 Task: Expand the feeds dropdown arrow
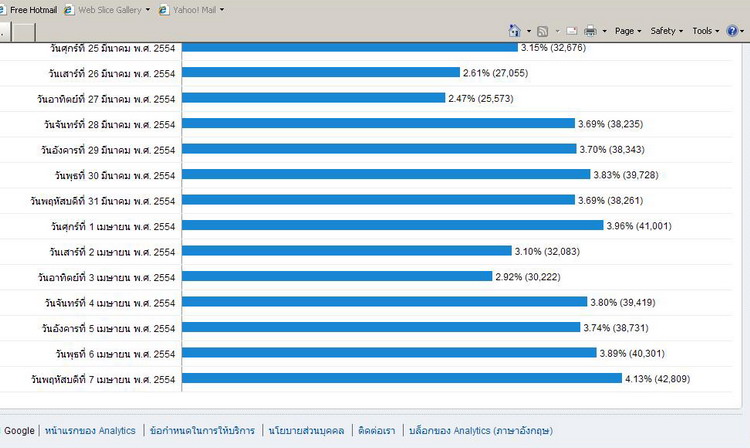pos(557,31)
